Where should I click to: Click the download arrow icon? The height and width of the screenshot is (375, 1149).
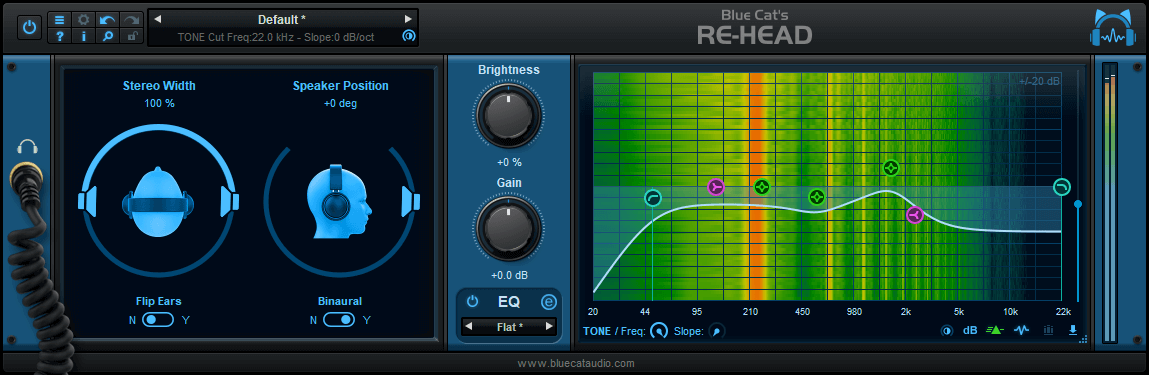[x=1073, y=330]
